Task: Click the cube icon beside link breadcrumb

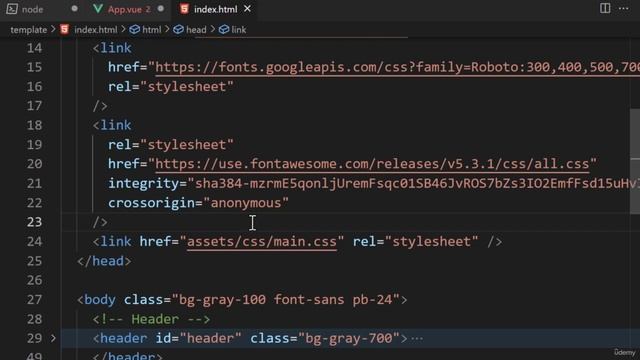Action: click(x=224, y=29)
